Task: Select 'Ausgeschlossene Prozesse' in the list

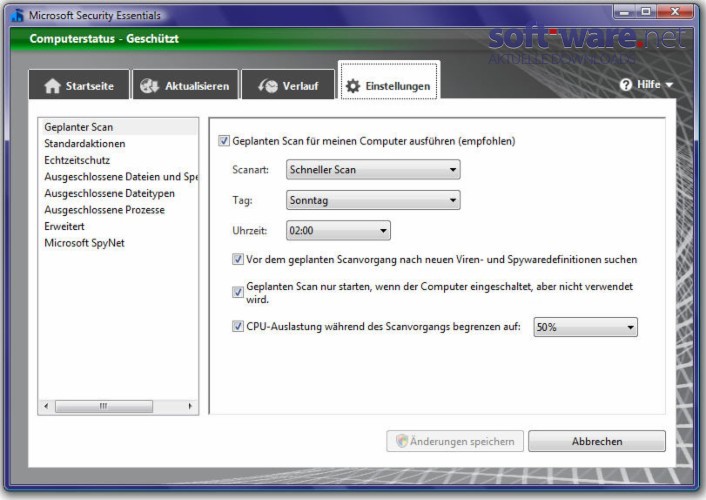Action: 118,210
